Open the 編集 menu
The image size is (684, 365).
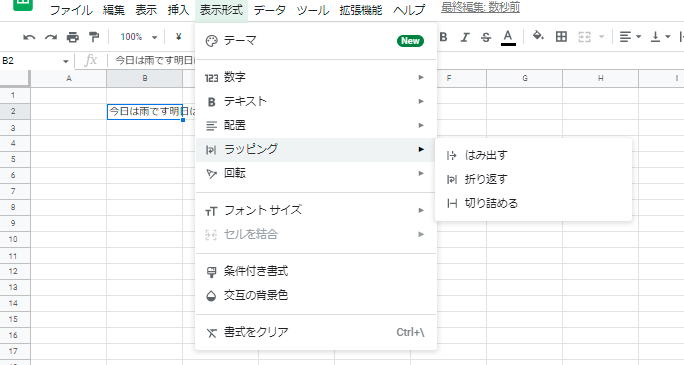pos(113,10)
